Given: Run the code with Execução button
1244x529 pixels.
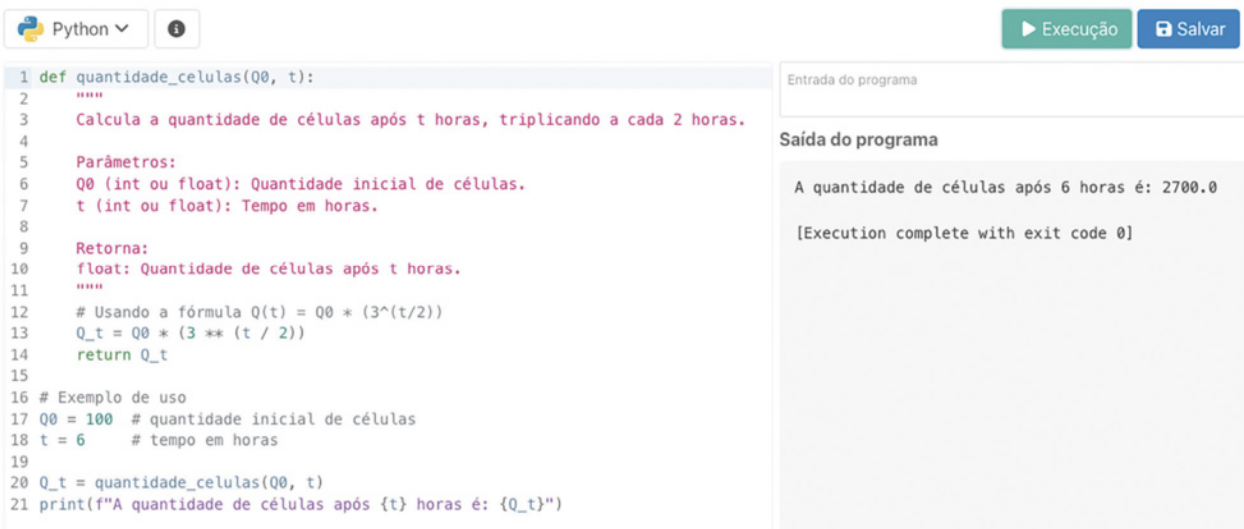Looking at the screenshot, I should point(1067,29).
